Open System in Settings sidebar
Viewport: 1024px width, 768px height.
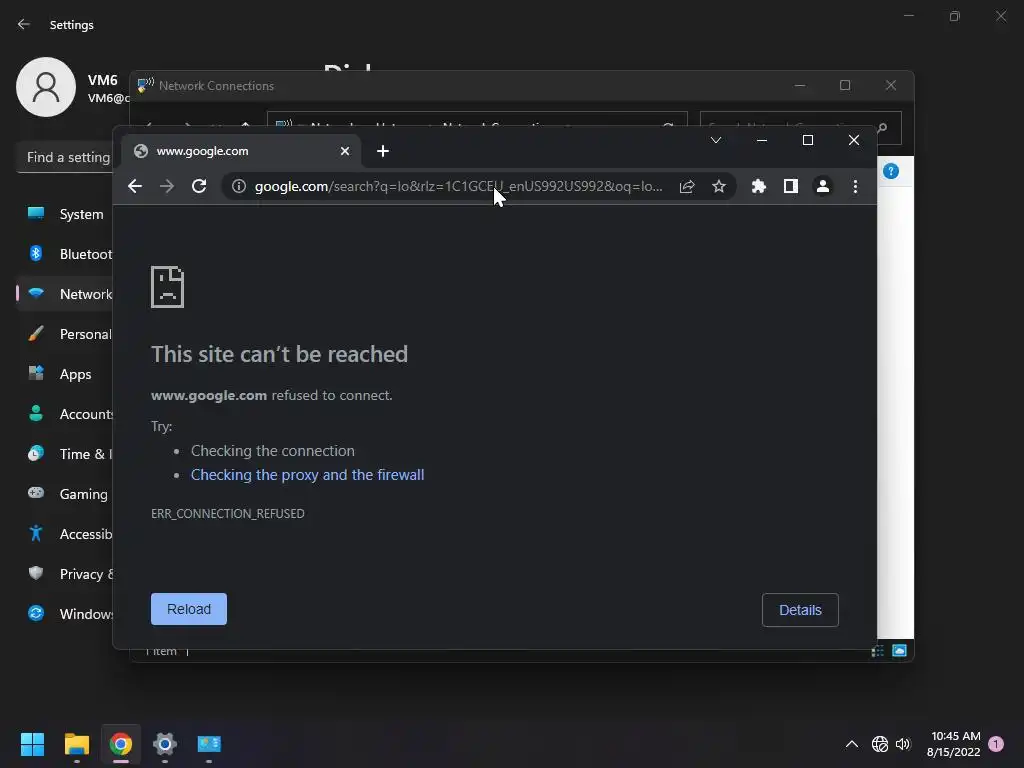coord(65,214)
